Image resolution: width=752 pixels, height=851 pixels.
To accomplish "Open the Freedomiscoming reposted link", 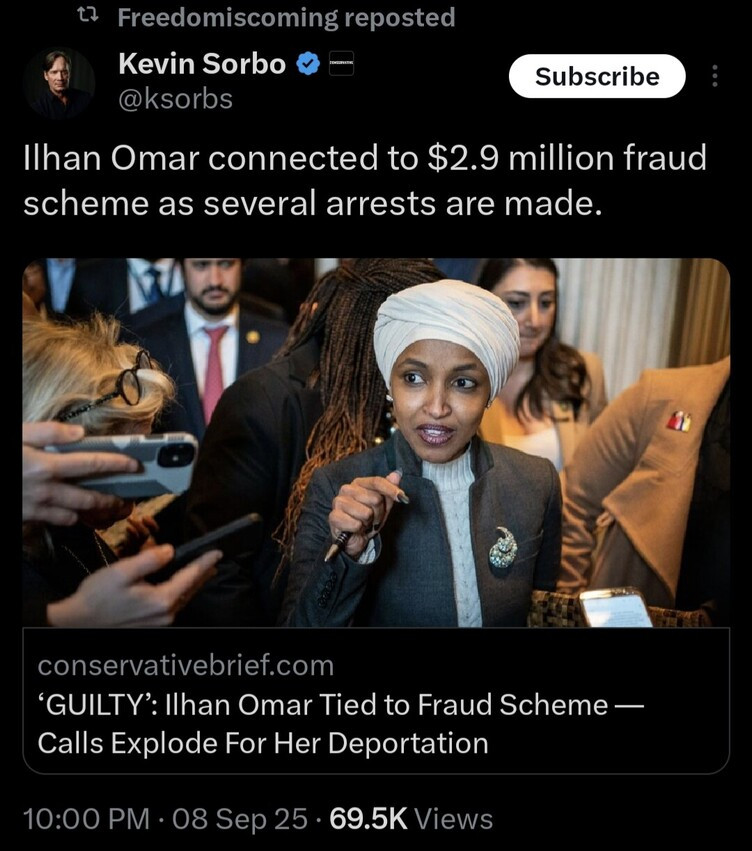I will (286, 17).
